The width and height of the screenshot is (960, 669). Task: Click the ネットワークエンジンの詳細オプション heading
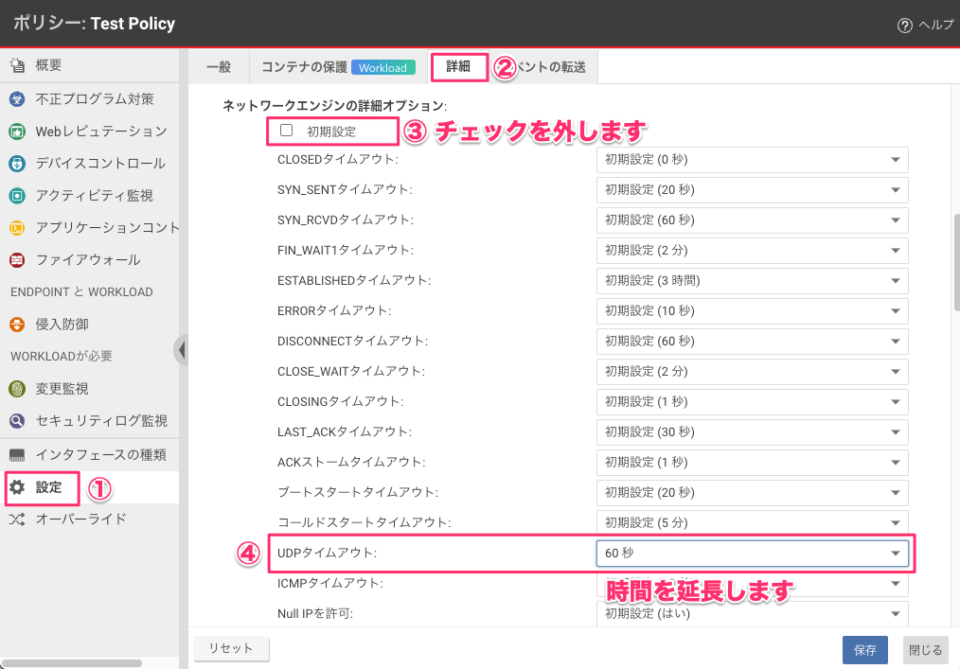334,106
